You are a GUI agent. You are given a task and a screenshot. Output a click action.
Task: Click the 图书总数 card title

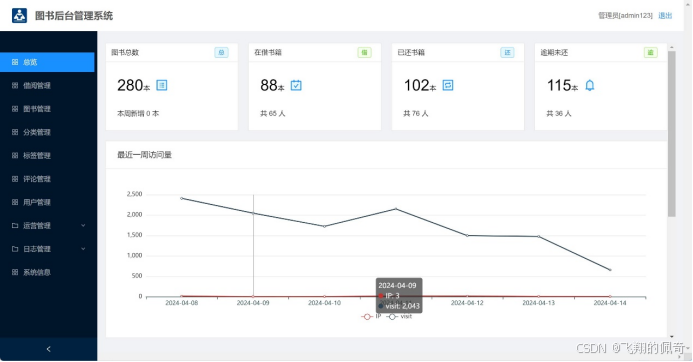coord(125,53)
